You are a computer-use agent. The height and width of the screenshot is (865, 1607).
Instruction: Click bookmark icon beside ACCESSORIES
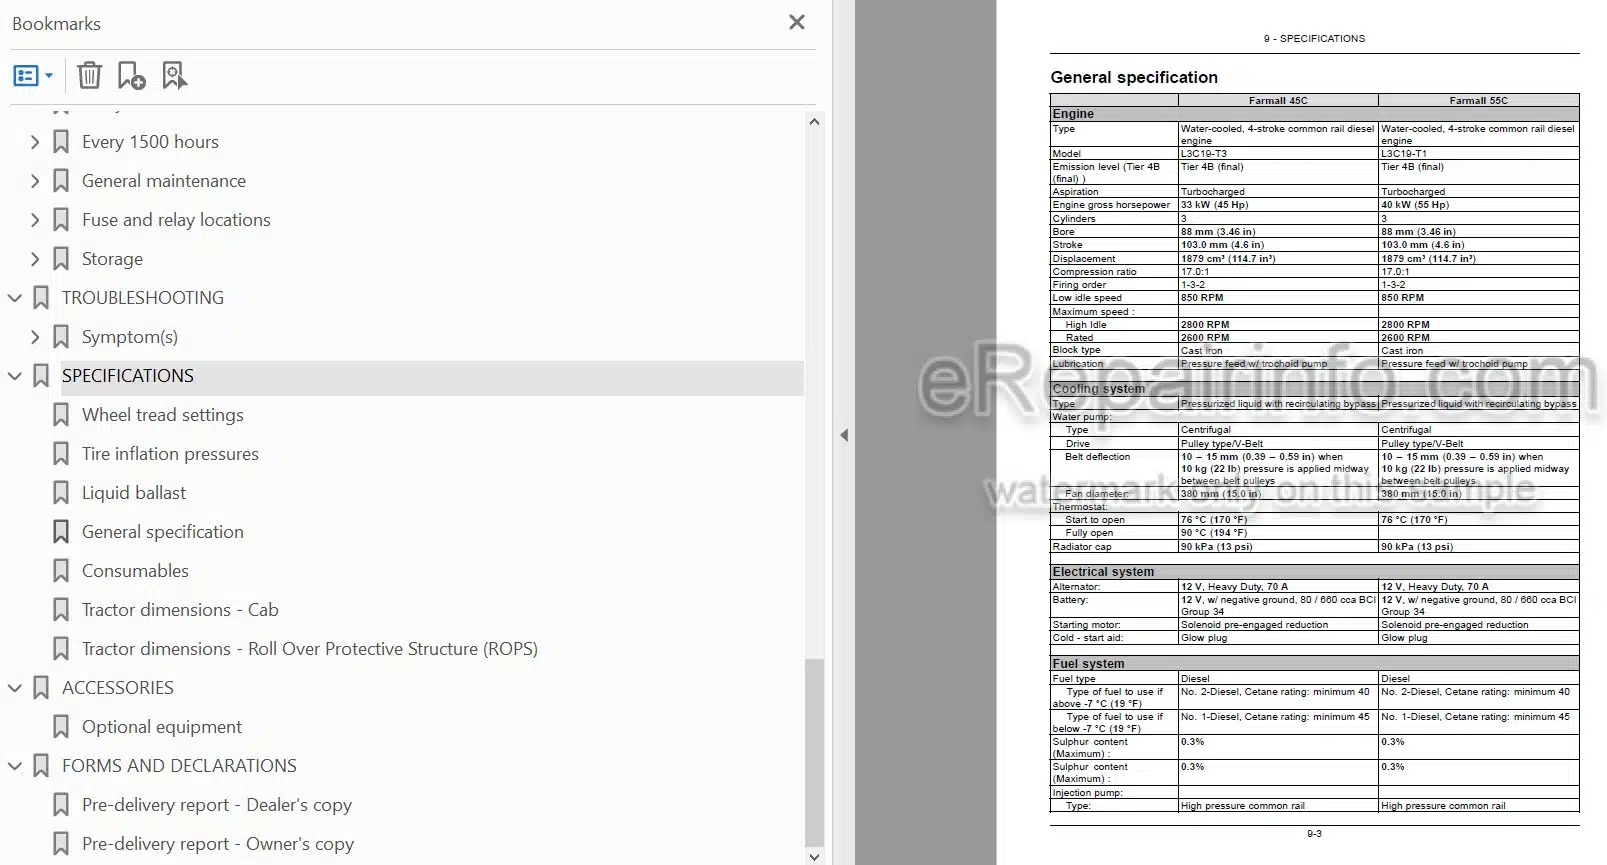point(41,688)
